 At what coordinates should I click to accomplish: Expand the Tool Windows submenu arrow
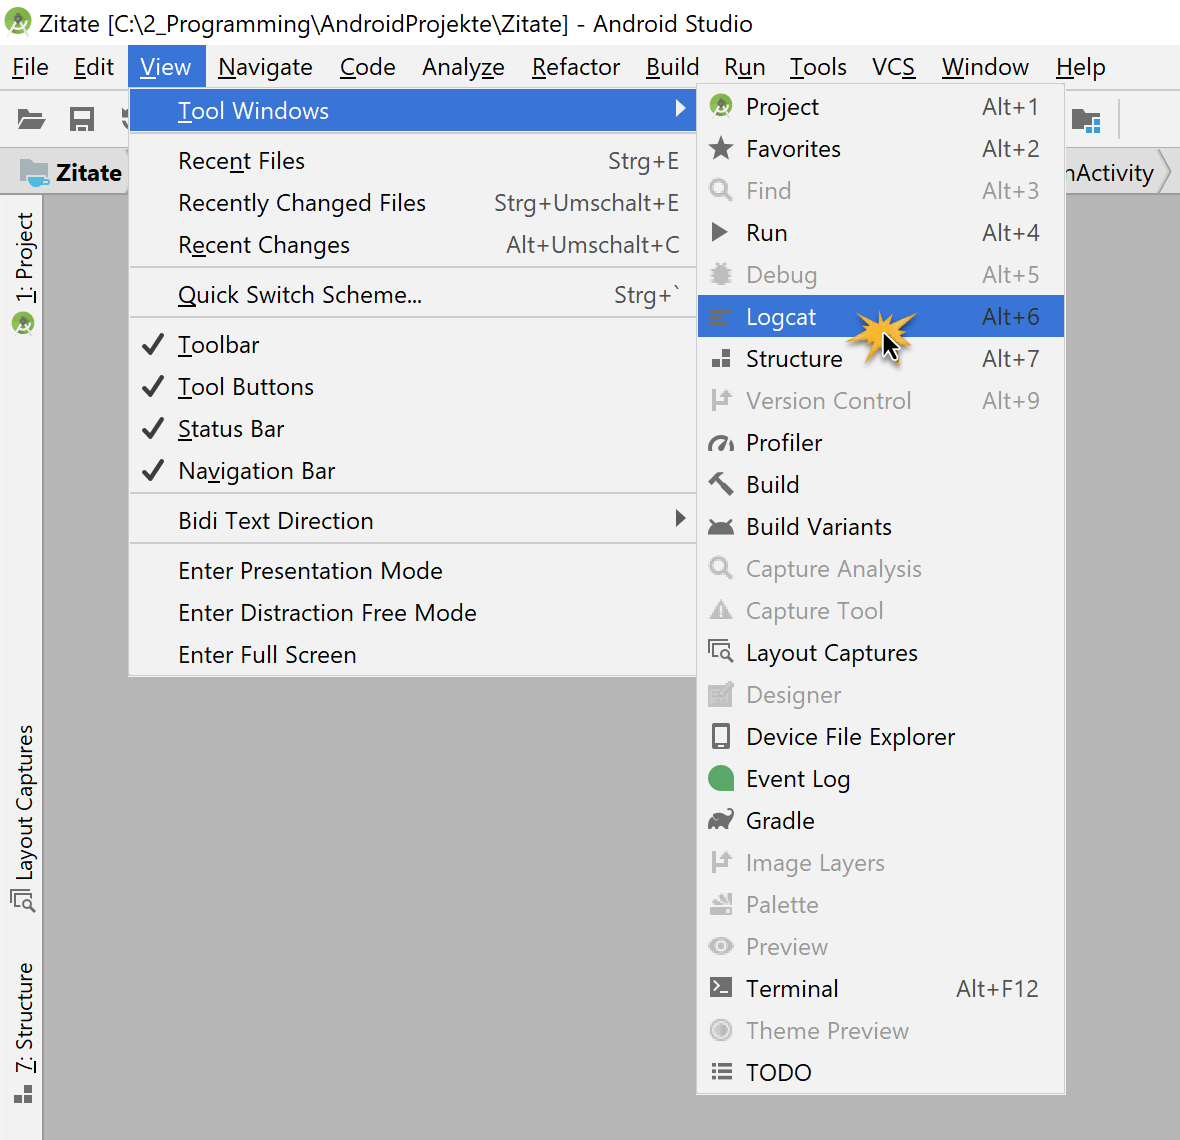click(x=680, y=108)
